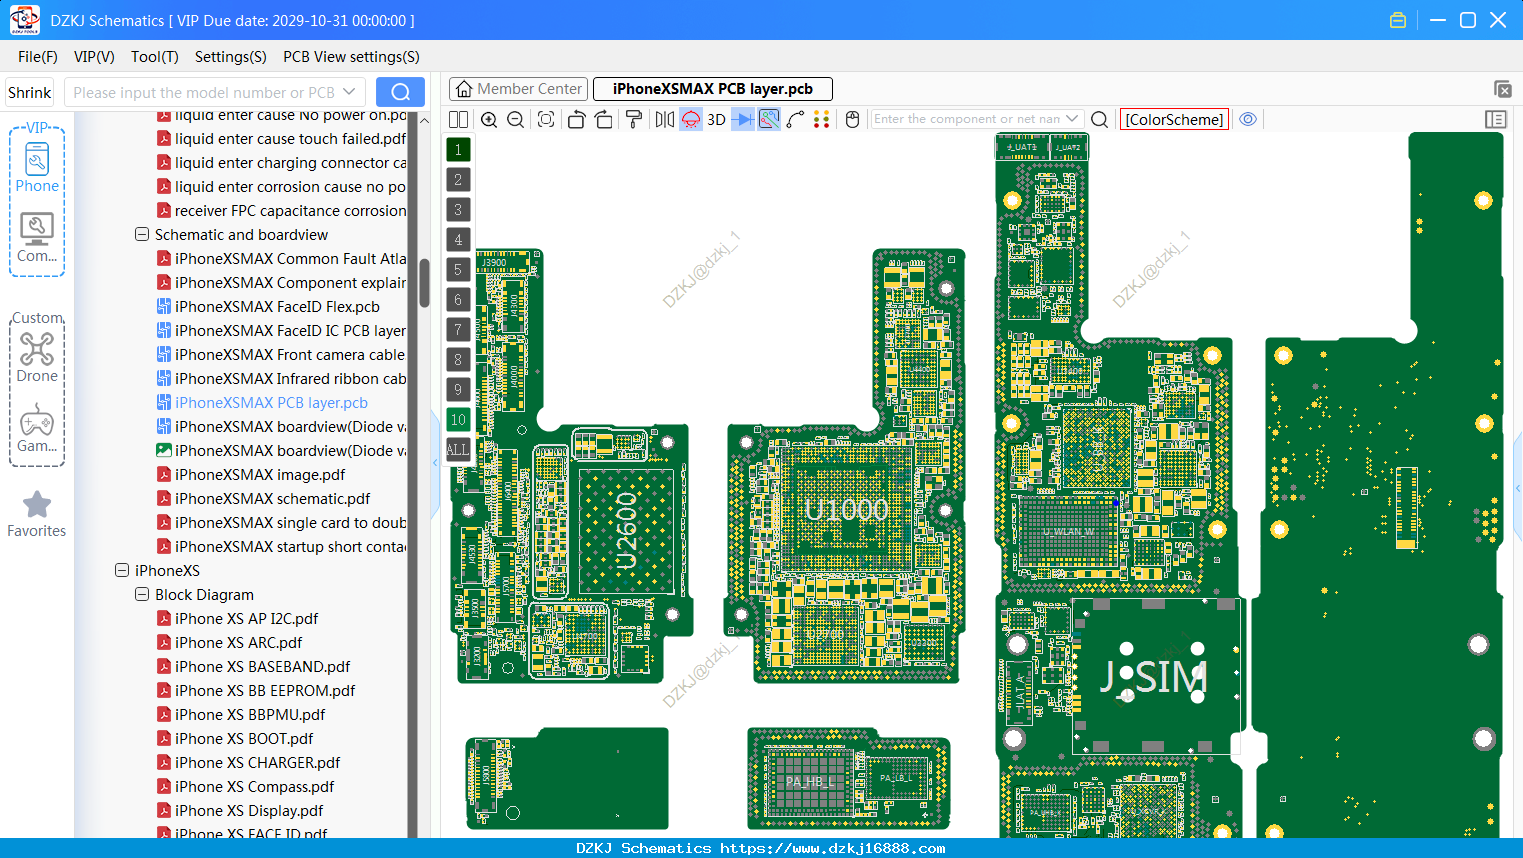Open the right side panel icon
The width and height of the screenshot is (1523, 858).
click(1496, 120)
